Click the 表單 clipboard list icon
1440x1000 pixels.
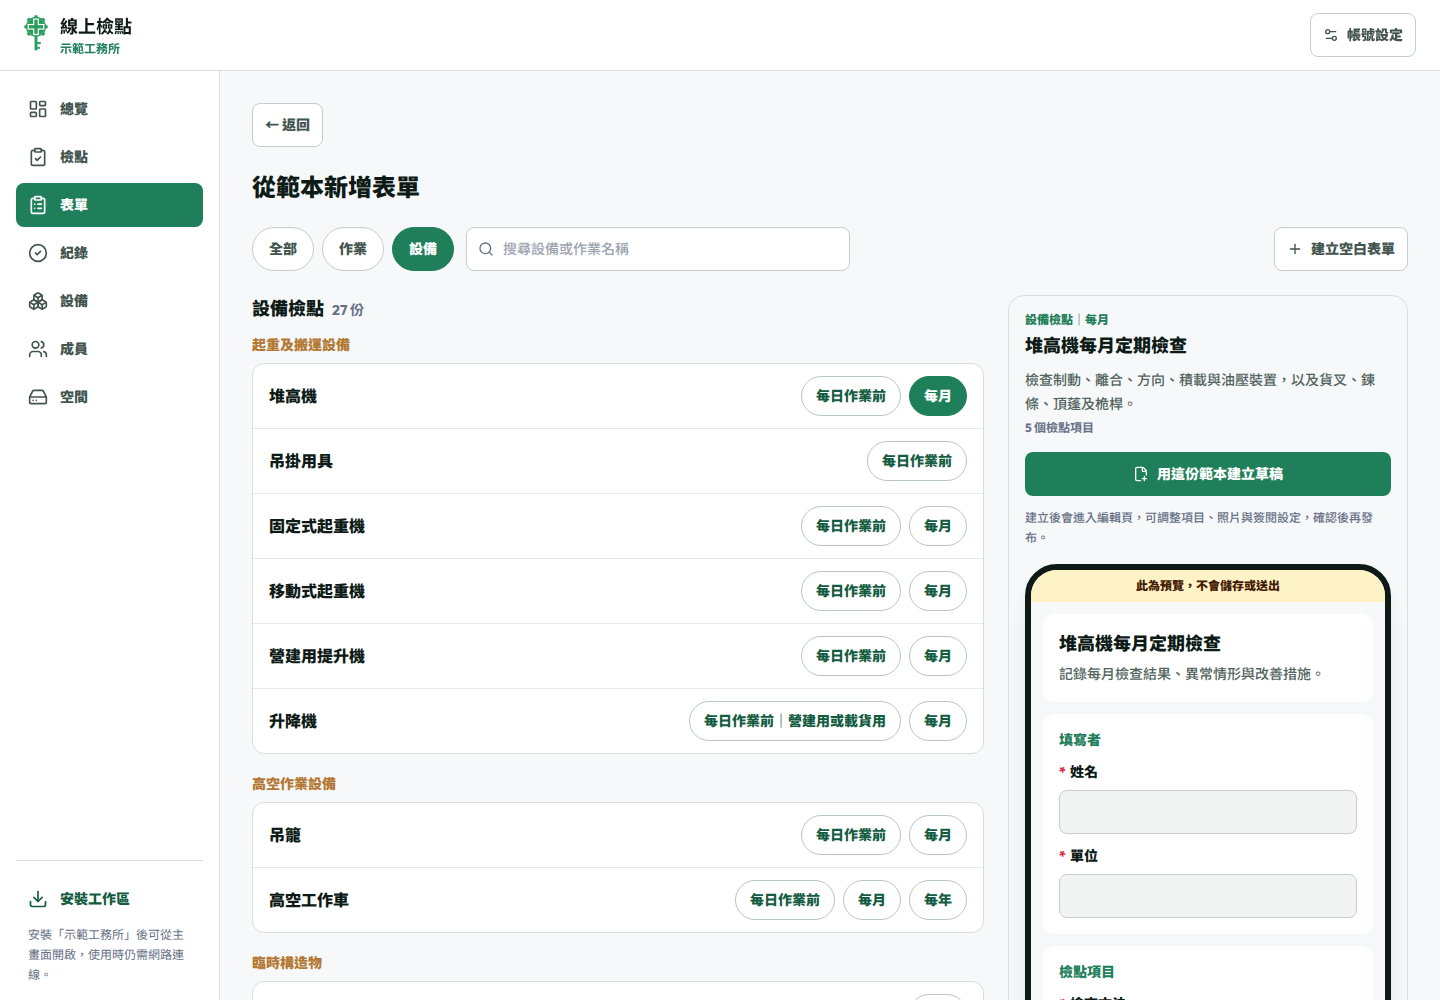38,205
